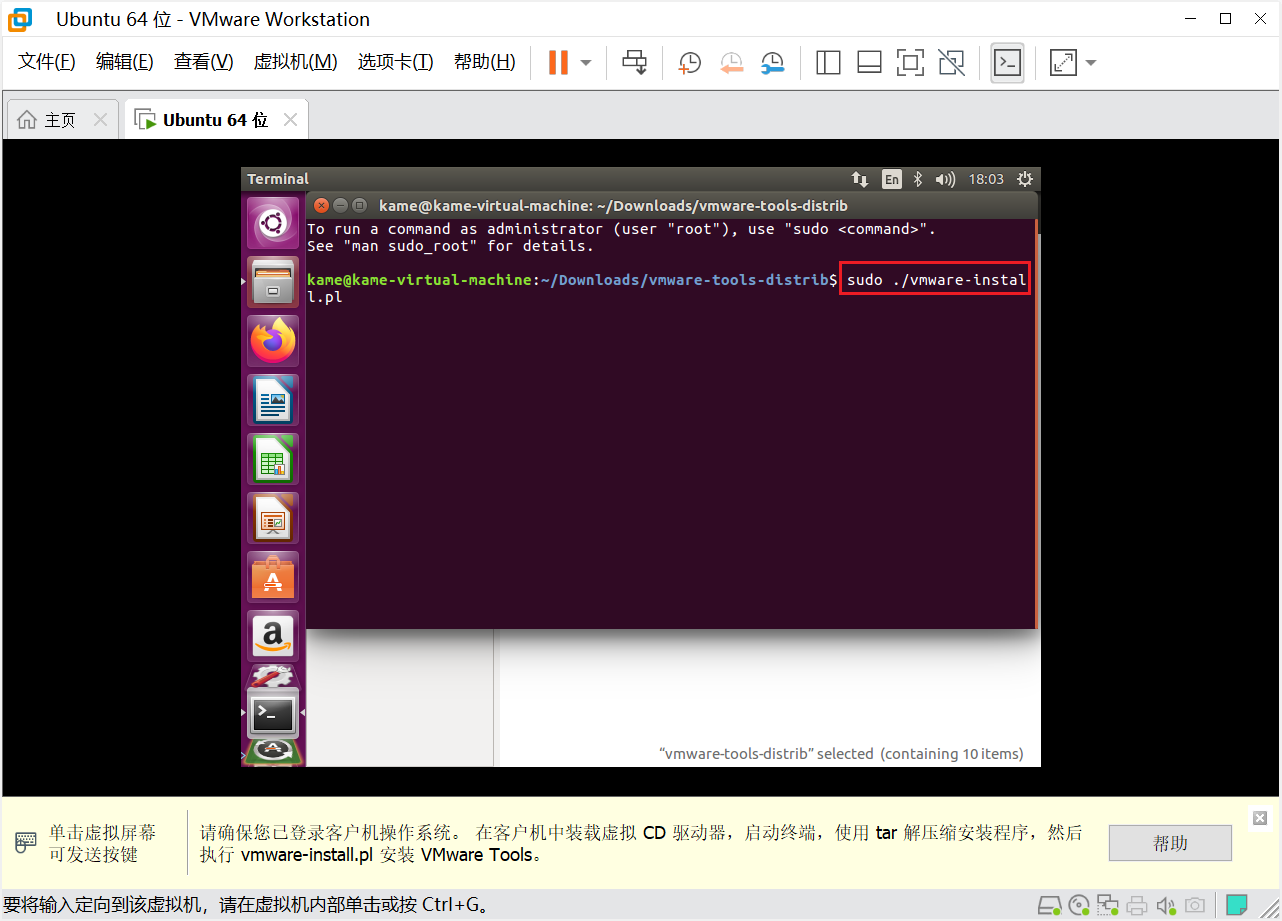Launch LibreOffice Impress from the launcher
This screenshot has height=921, width=1282.
[x=273, y=518]
